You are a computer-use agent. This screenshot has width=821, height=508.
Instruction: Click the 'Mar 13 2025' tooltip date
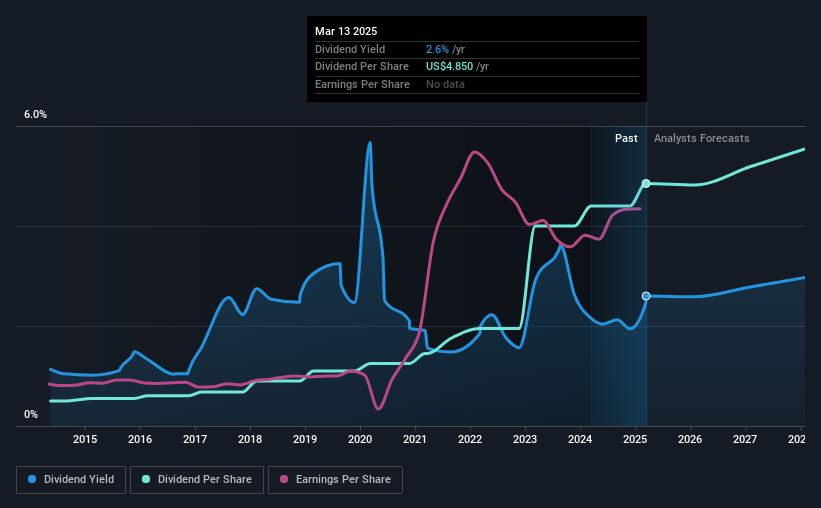click(x=346, y=31)
